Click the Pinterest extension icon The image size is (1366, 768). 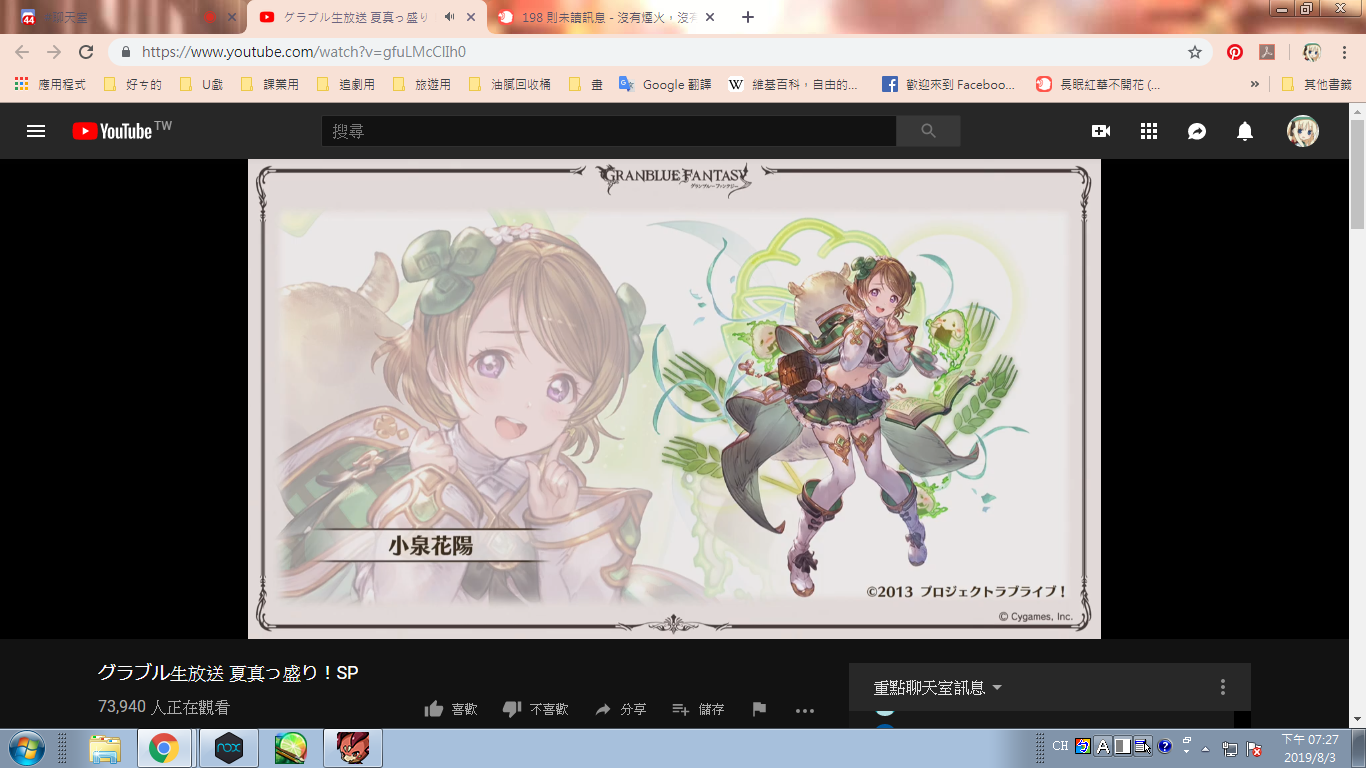1235,52
